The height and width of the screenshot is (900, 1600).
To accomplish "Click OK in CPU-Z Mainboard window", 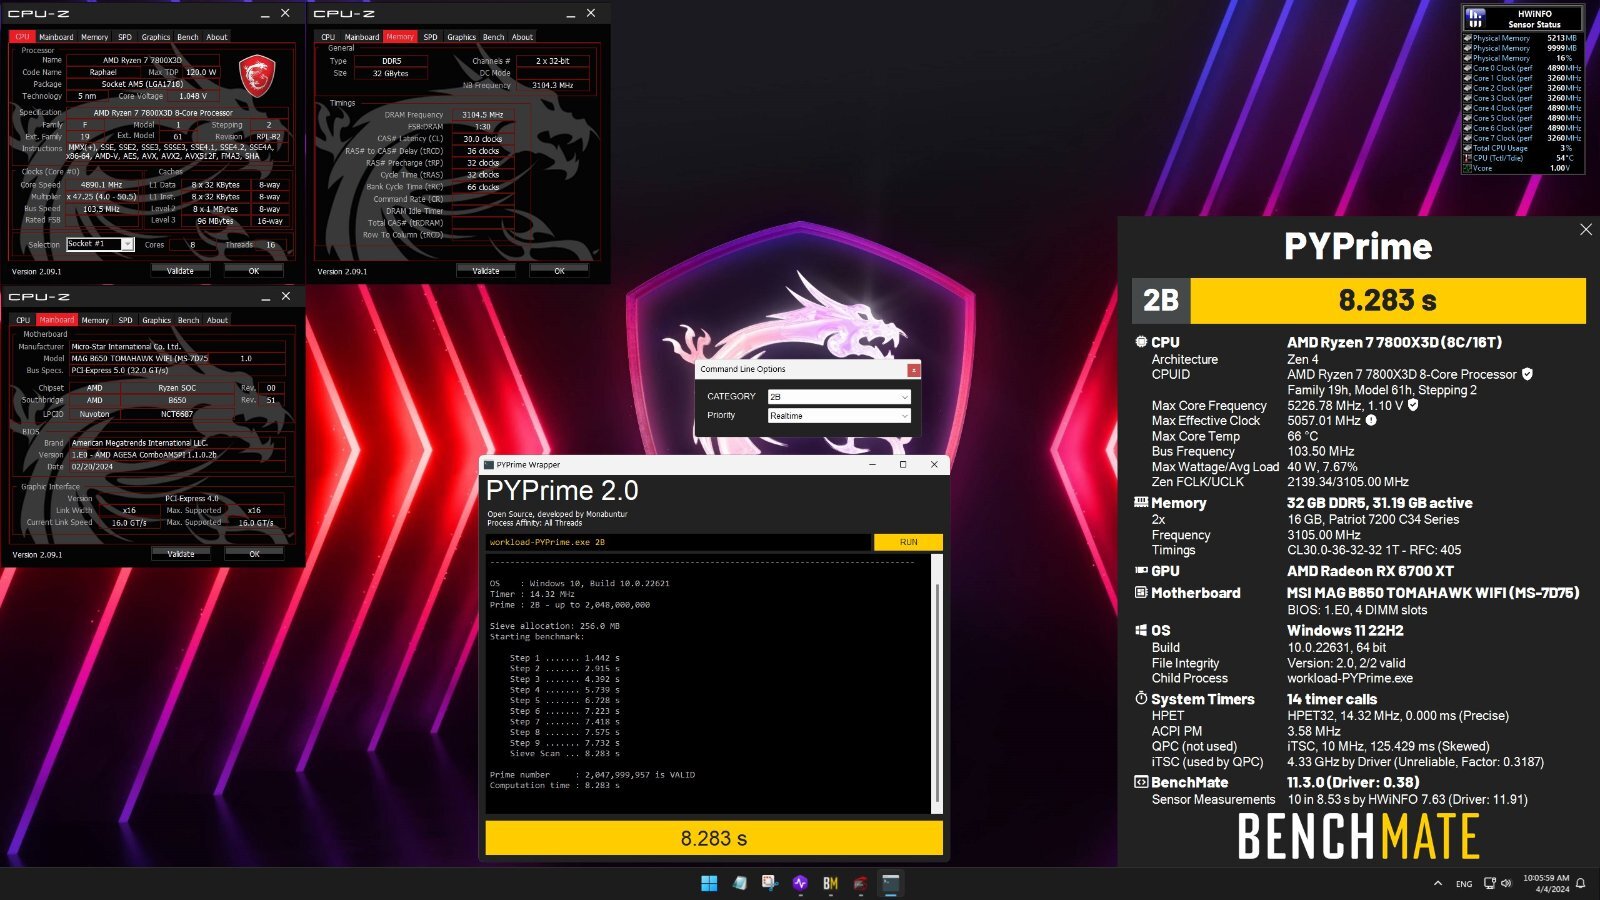I will 254,554.
